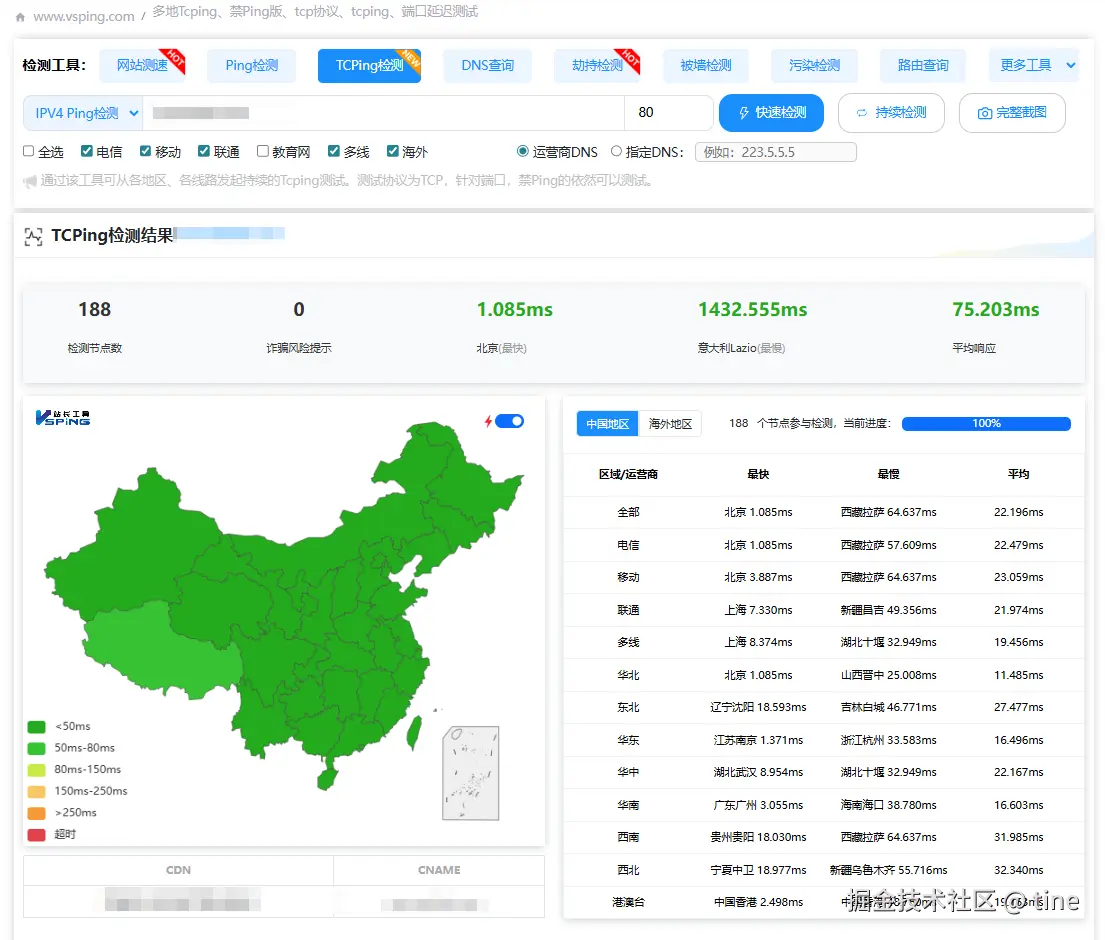The width and height of the screenshot is (1105, 940).
Task: Open the IPV4 Ping检测 dropdown
Action: pos(83,113)
